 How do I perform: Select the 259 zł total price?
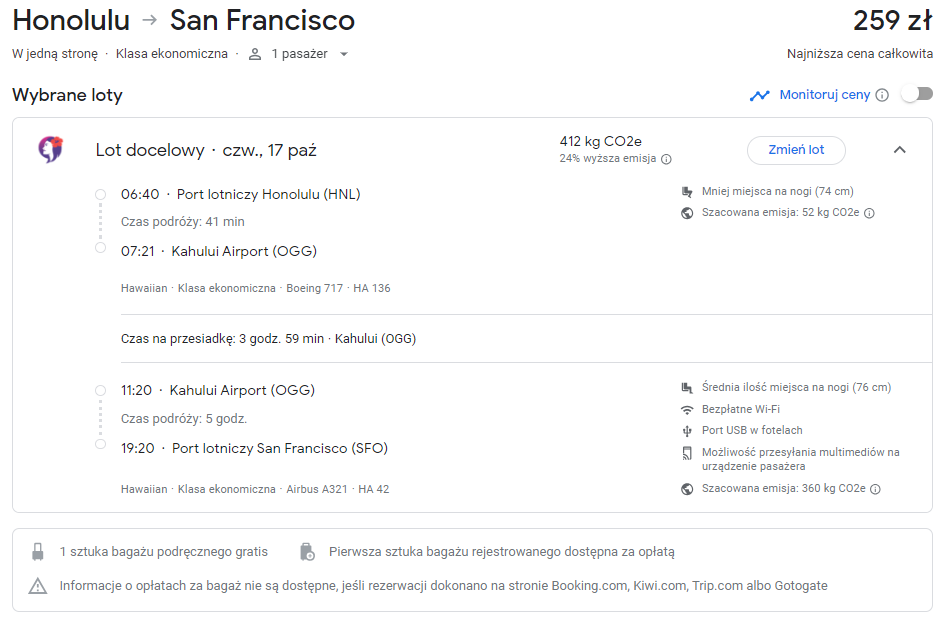(x=892, y=20)
